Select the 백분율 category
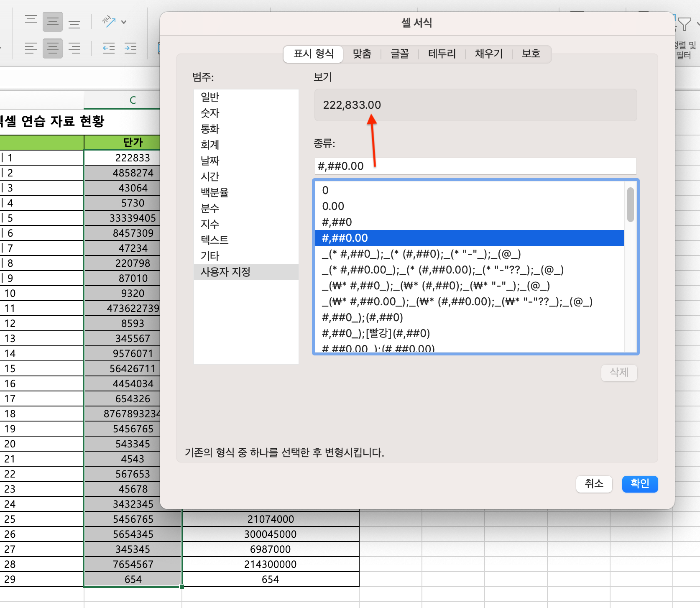This screenshot has height=608, width=700. click(x=246, y=192)
